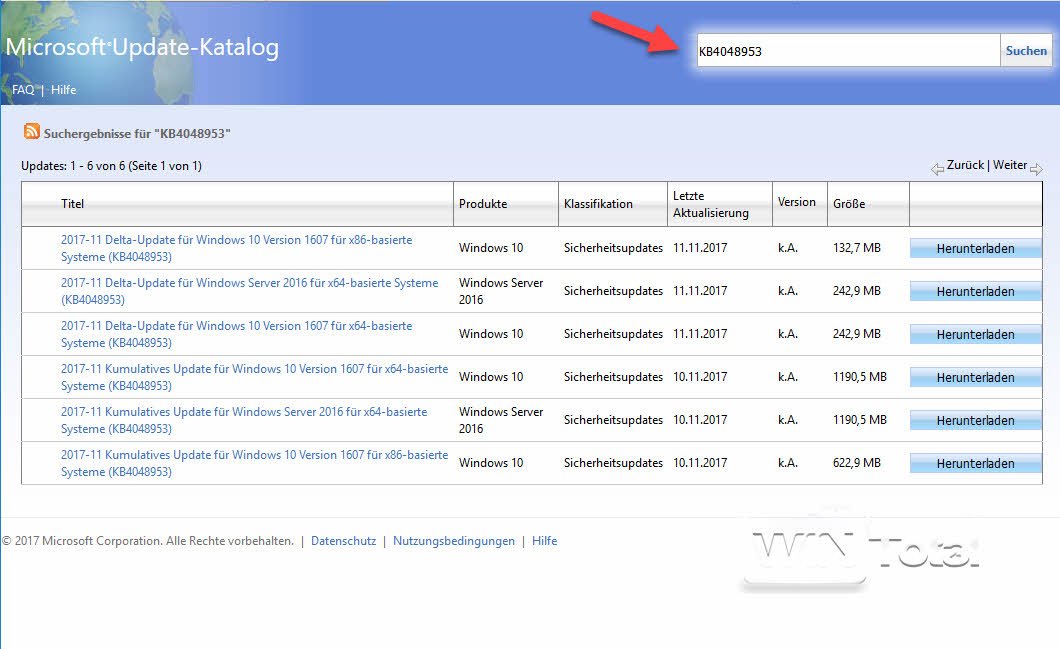Sort results by Version column

click(796, 202)
